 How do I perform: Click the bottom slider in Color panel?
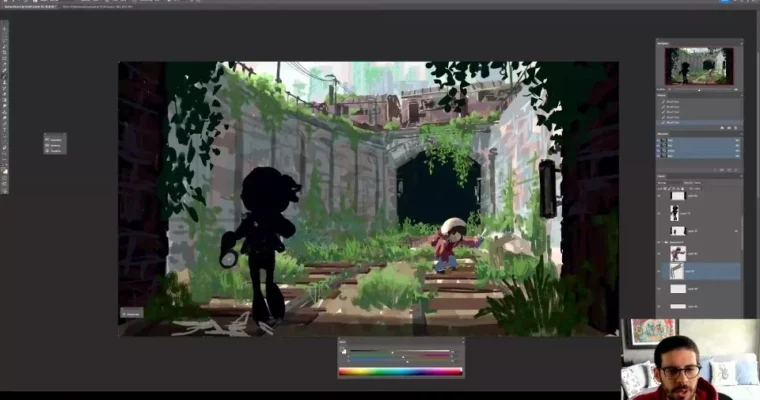point(401,361)
